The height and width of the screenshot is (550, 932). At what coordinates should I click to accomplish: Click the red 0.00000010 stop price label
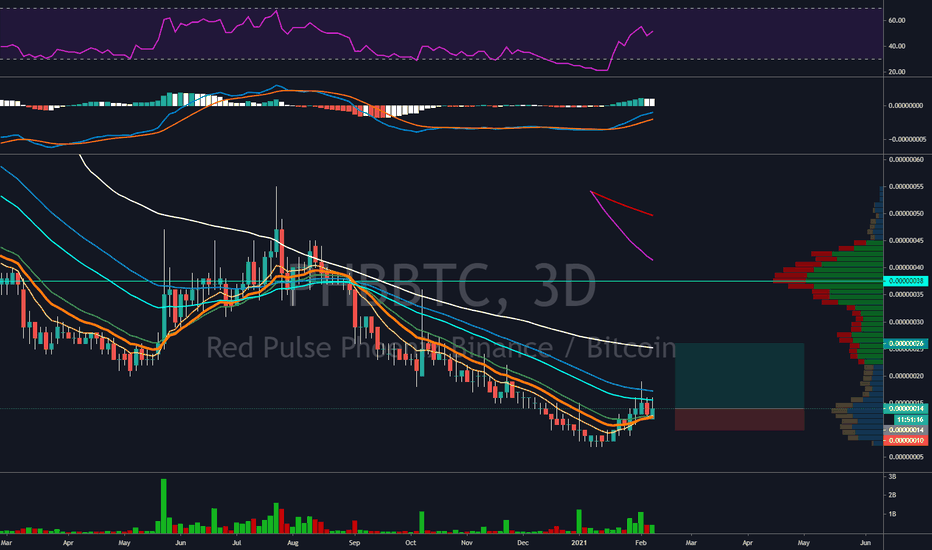pos(906,441)
